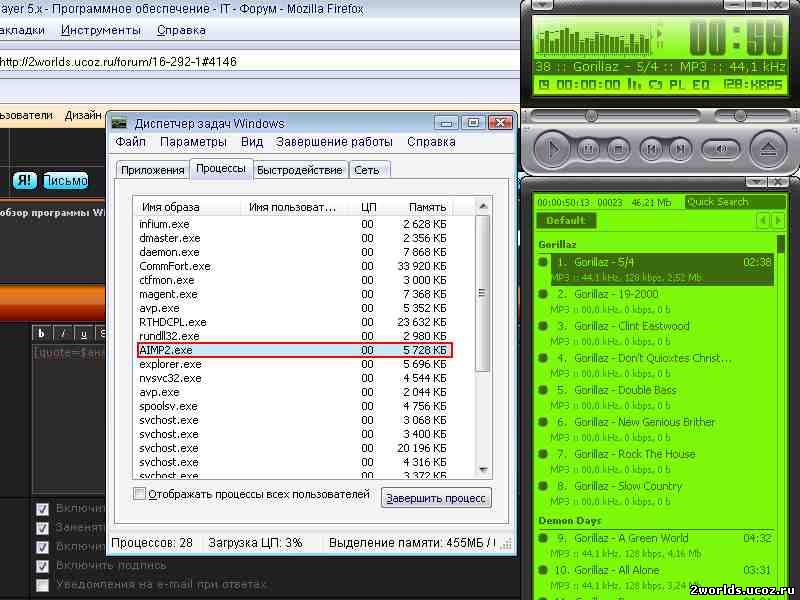Uncheck the checkbox labeled 'Заменят…' on forum
Screen dimensions: 800x600
pos(43,528)
